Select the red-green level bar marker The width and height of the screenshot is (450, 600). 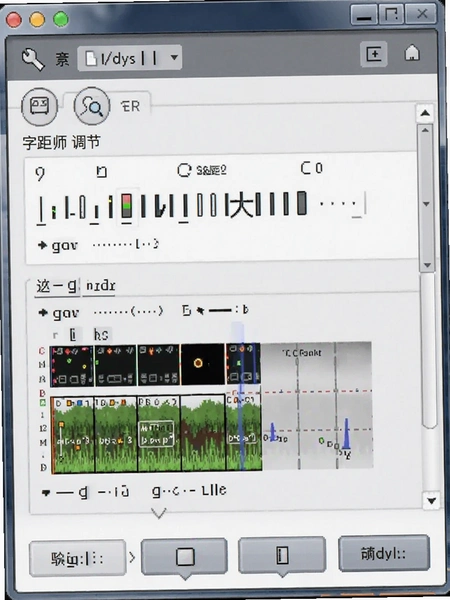[x=127, y=206]
